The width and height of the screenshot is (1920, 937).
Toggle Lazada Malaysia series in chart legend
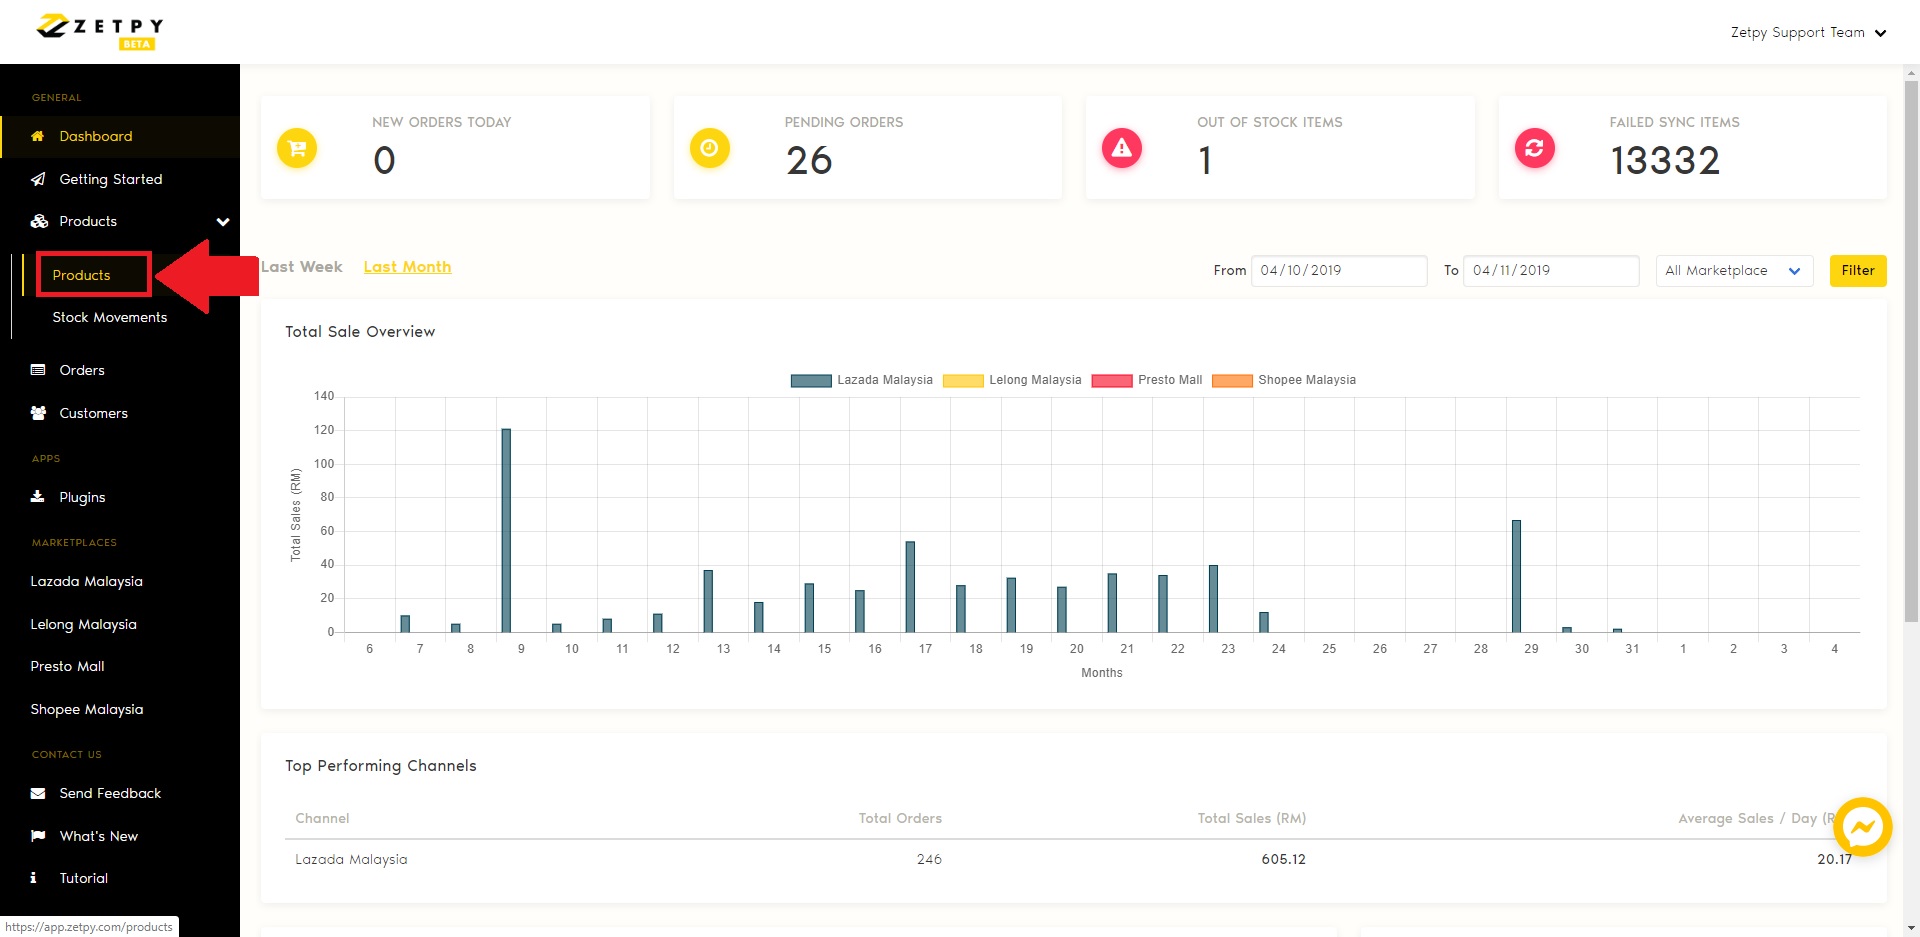coord(861,380)
